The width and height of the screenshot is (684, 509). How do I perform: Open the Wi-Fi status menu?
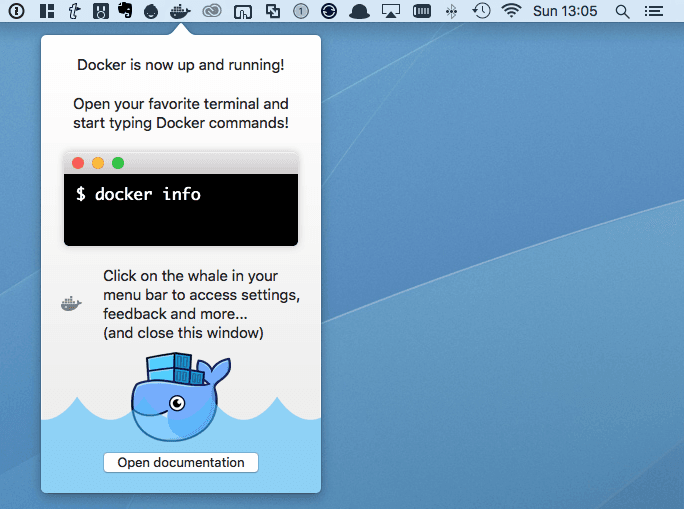click(511, 11)
